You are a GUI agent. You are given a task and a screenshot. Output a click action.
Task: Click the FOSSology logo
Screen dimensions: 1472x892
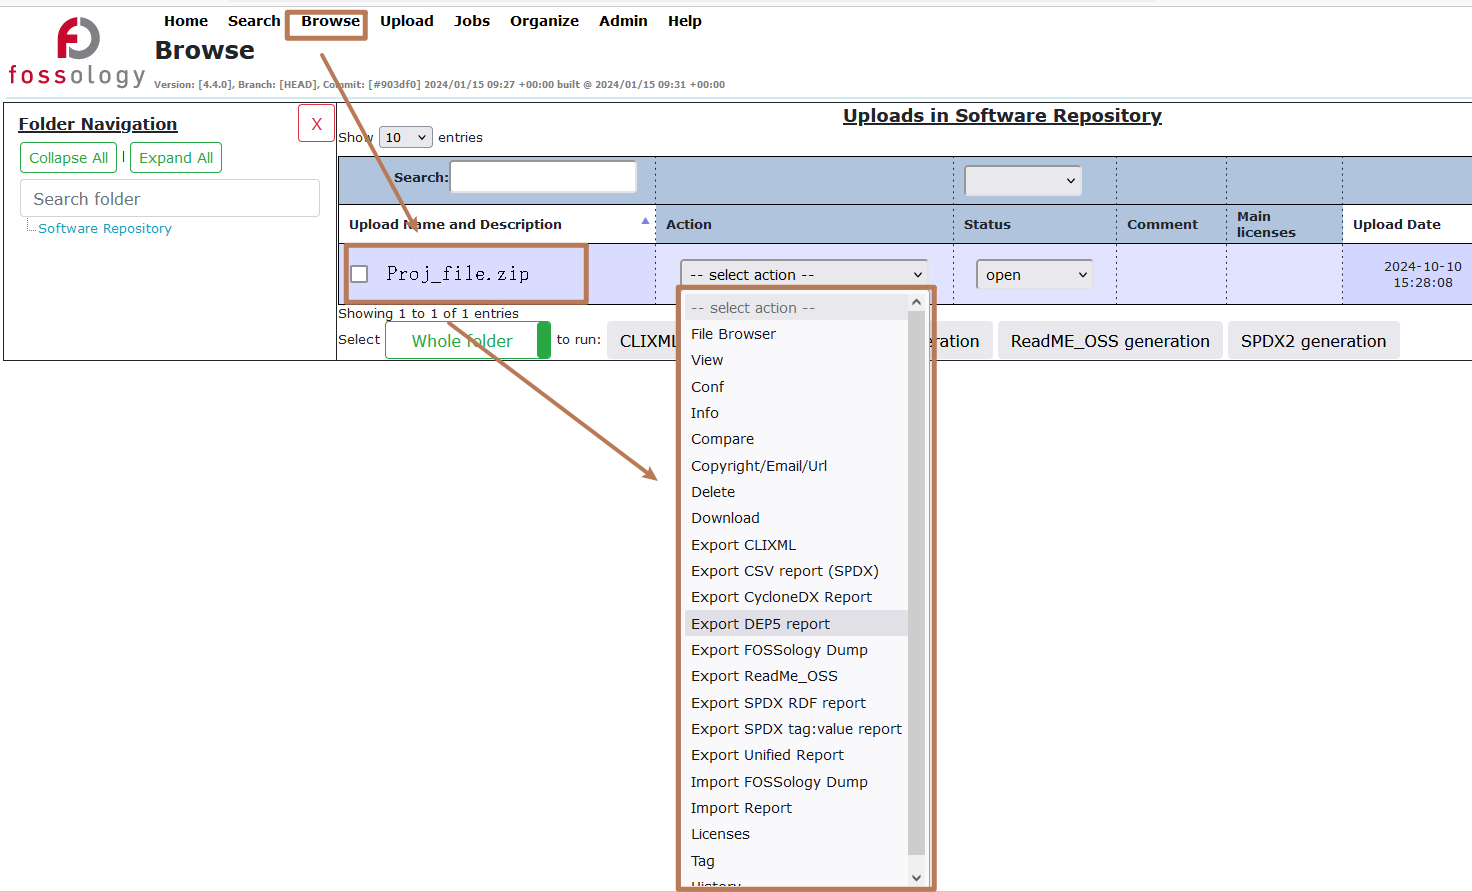pyautogui.click(x=77, y=52)
